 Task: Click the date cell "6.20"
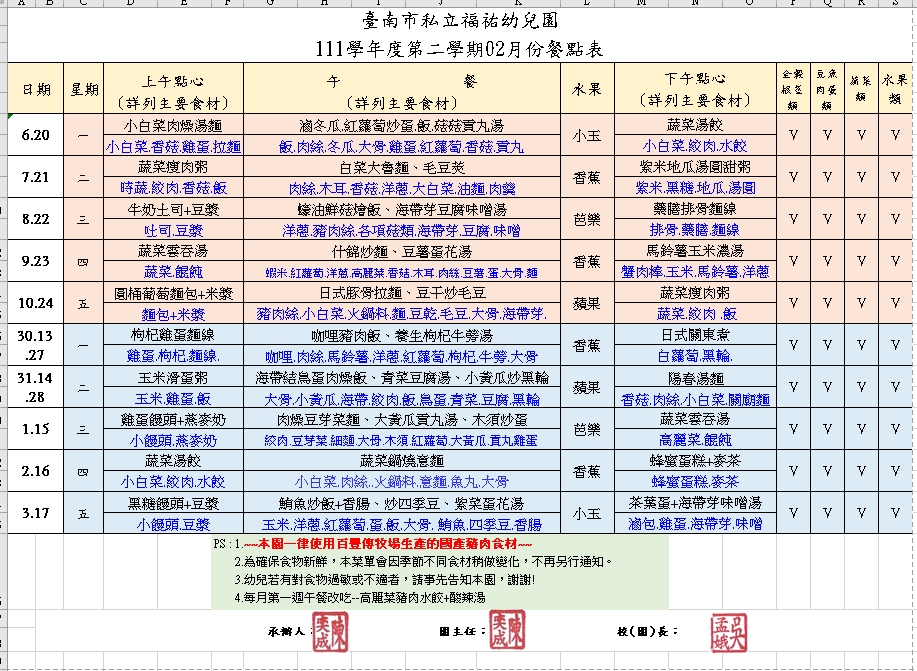(x=36, y=135)
